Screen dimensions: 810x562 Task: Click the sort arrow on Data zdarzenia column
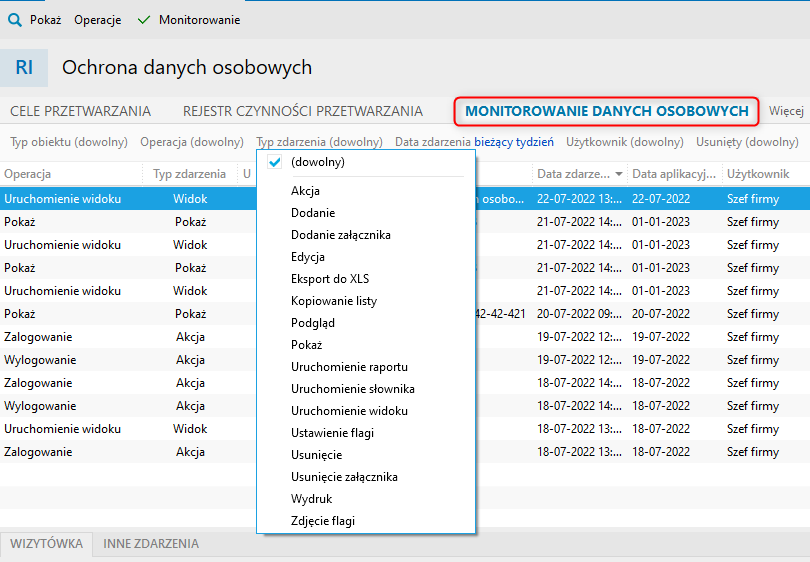(619, 174)
